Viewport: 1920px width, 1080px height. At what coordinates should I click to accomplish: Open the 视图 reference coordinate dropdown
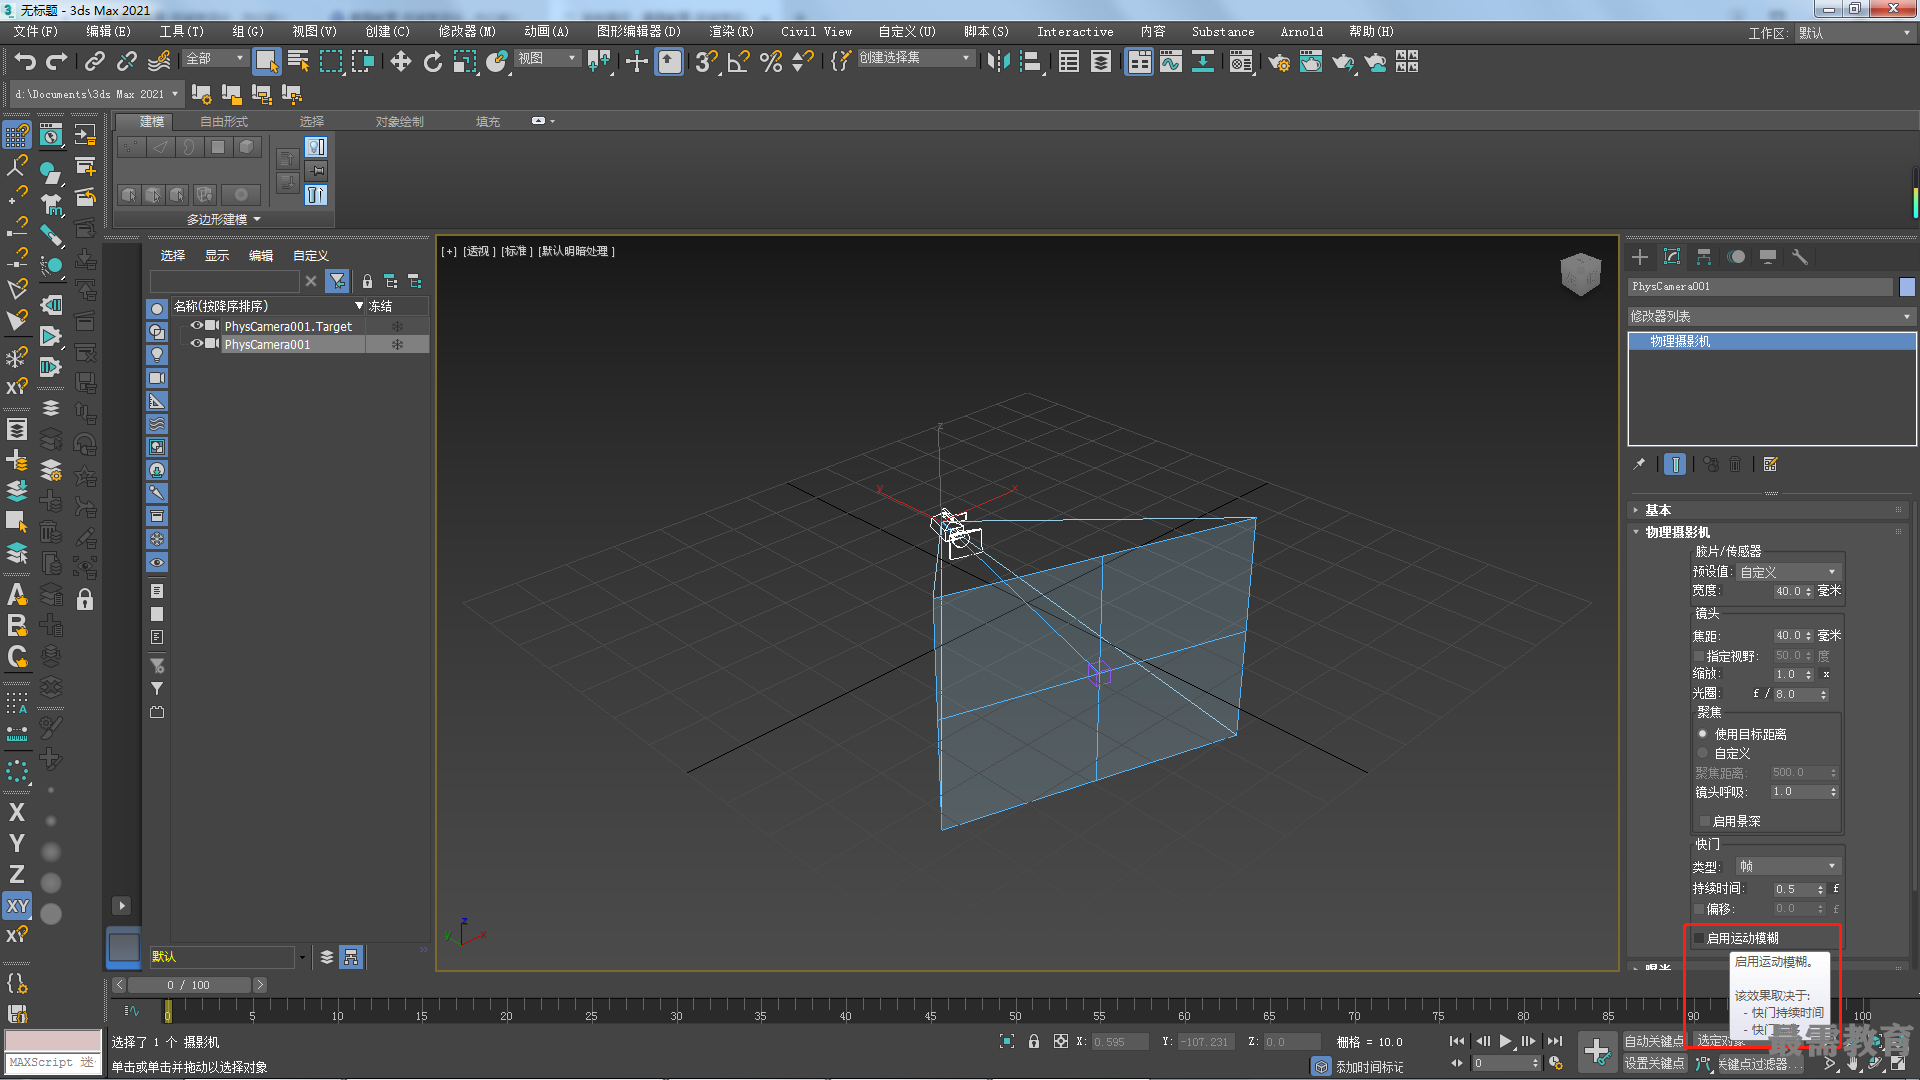point(547,59)
